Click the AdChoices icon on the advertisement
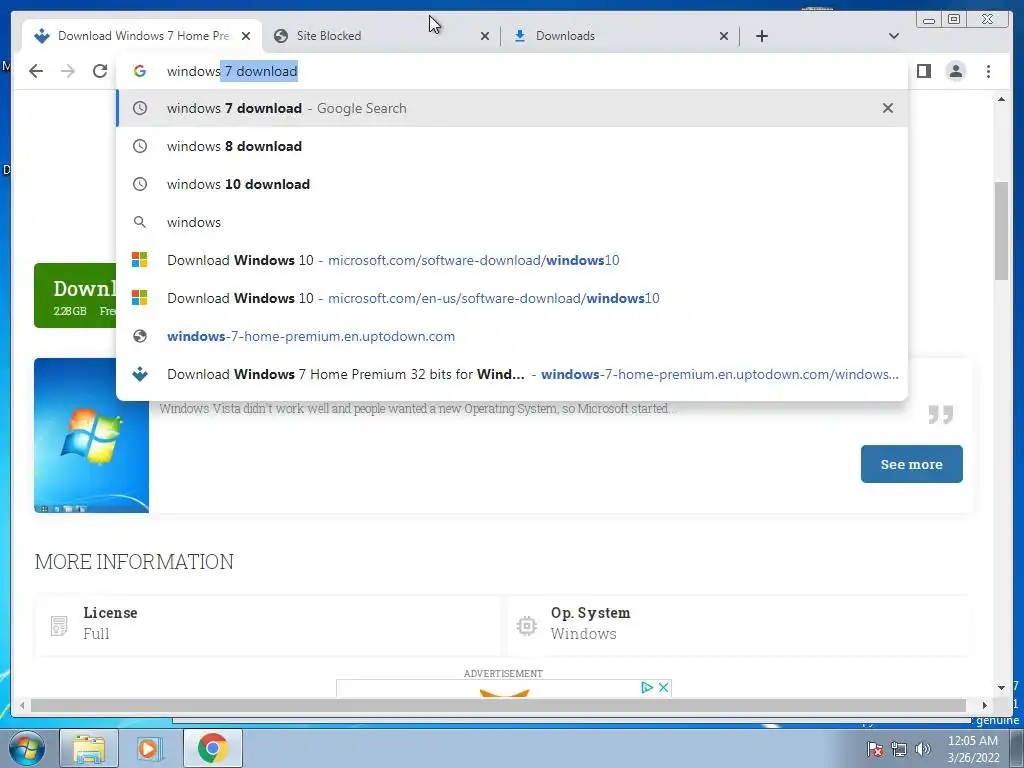The height and width of the screenshot is (768, 1024). tap(647, 687)
